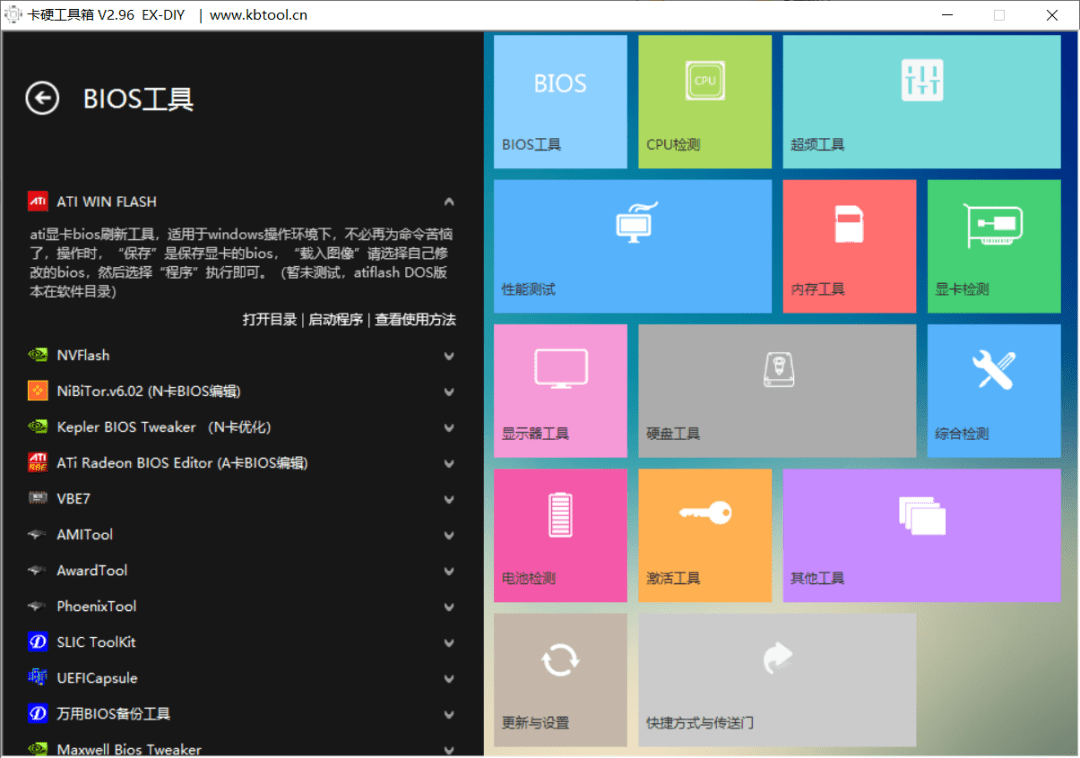Viewport: 1080px width, 758px height.
Task: Click the 万用BIOS备份工具 icon
Action: tap(37, 713)
